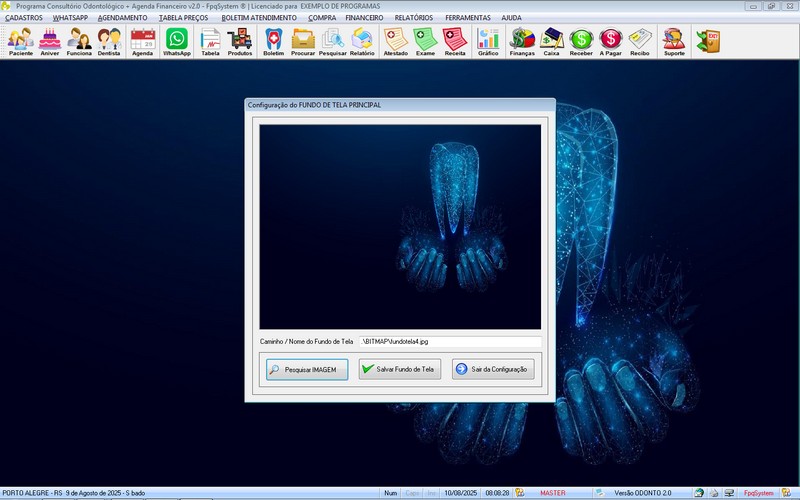Open the Dentista toolbar icon
The image size is (800, 500).
click(110, 41)
